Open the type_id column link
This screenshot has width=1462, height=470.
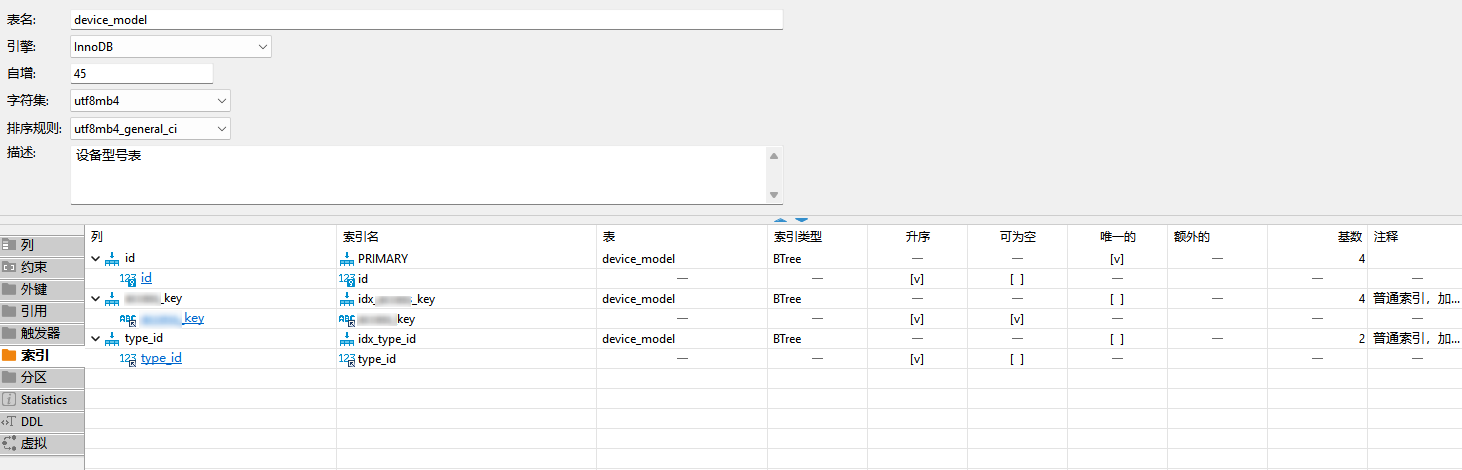pyautogui.click(x=161, y=358)
